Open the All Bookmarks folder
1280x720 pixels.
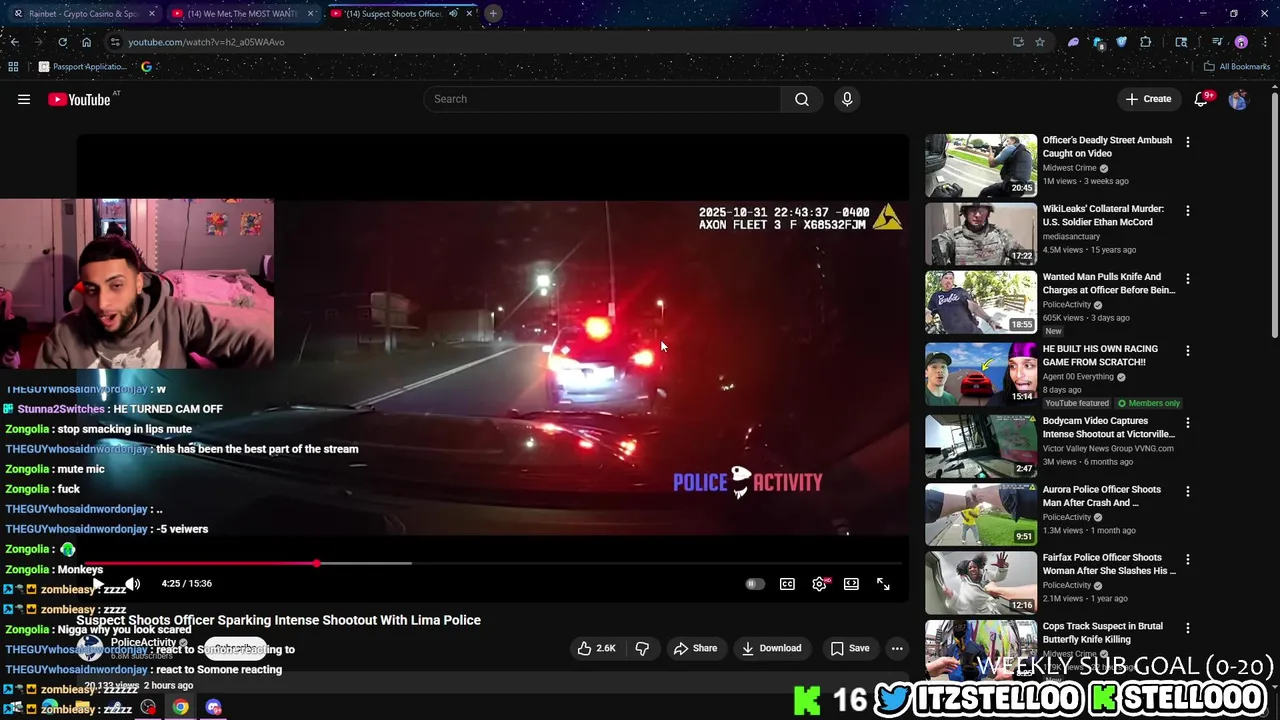1237,67
